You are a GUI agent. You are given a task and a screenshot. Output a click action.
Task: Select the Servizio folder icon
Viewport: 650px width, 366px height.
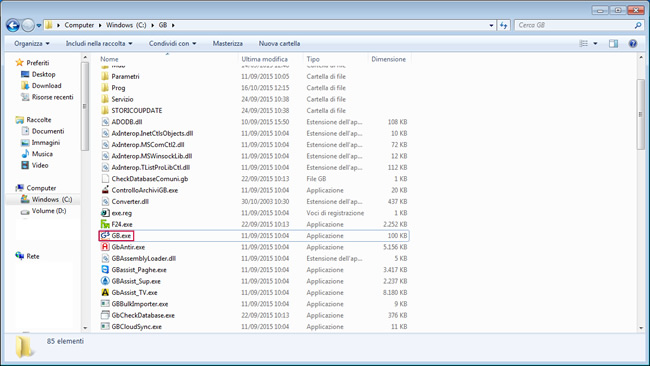[105, 99]
